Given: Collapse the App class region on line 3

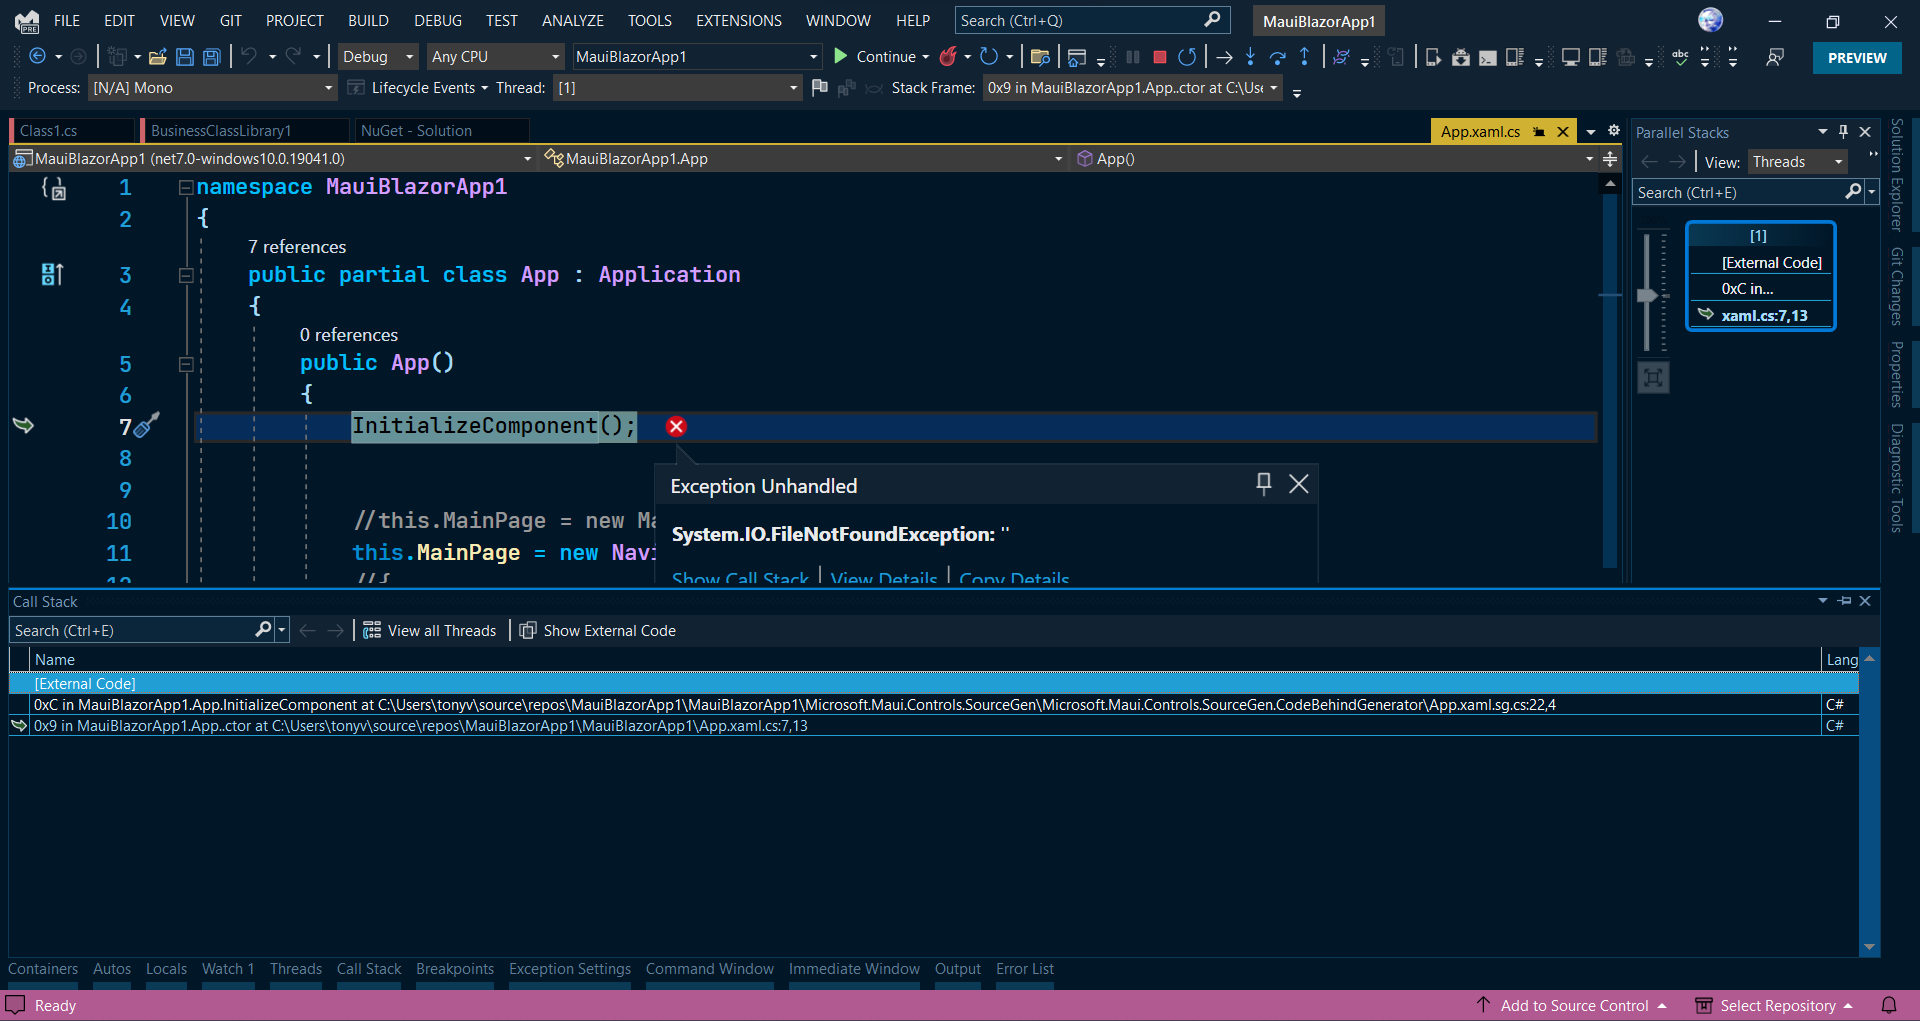Looking at the screenshot, I should pyautogui.click(x=186, y=275).
